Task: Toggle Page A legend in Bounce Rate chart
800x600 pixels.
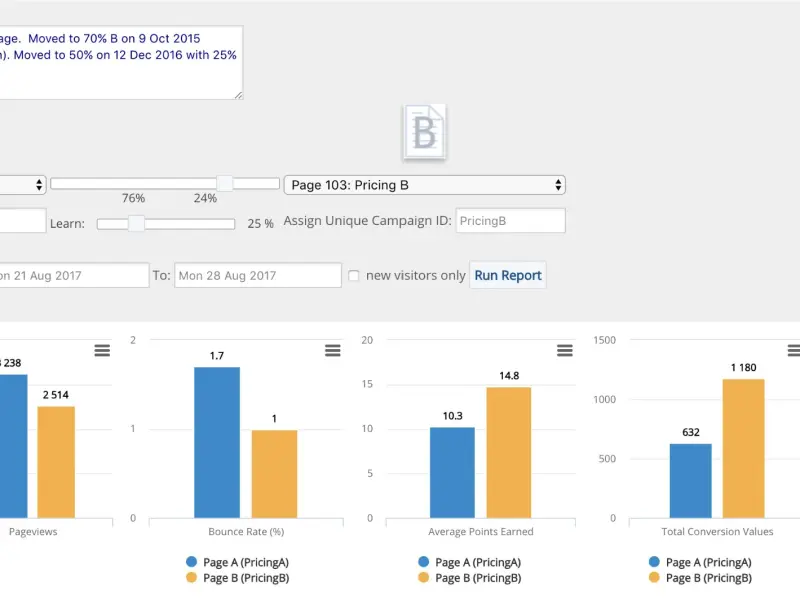Action: pos(238,562)
